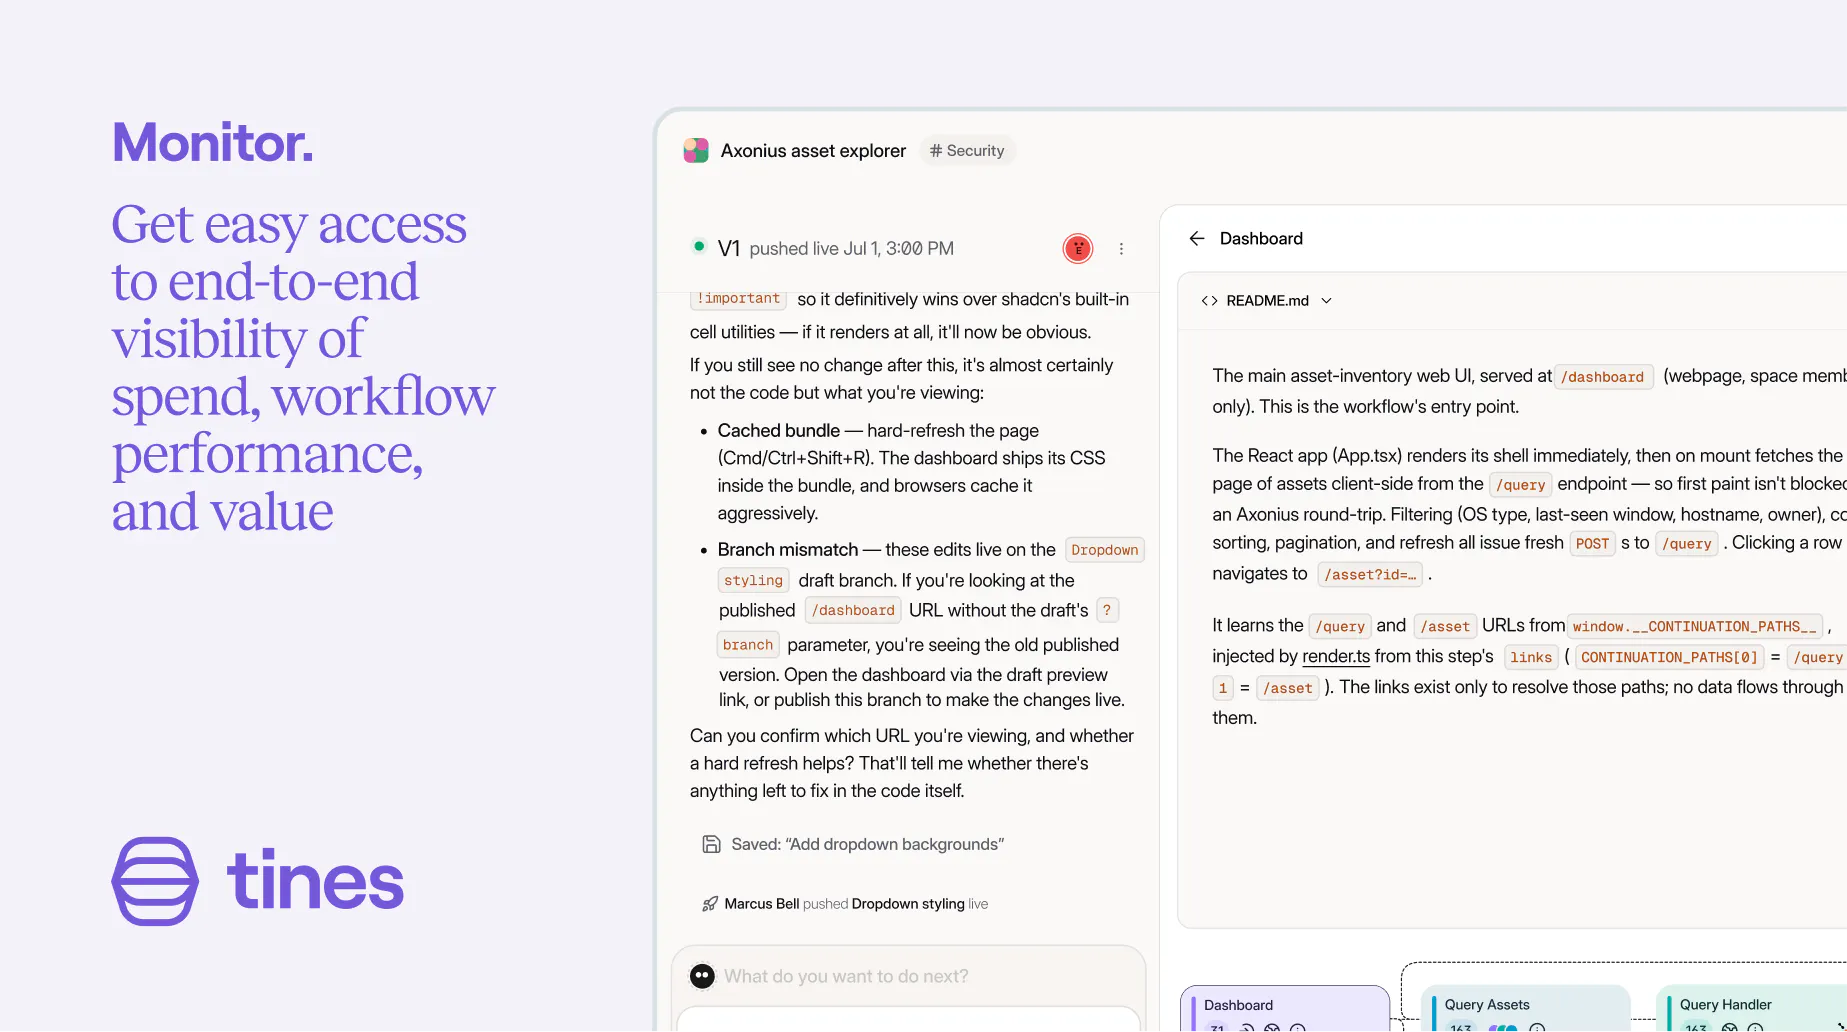Select the Query Assets node card
This screenshot has width=1847, height=1032.
(1525, 1009)
